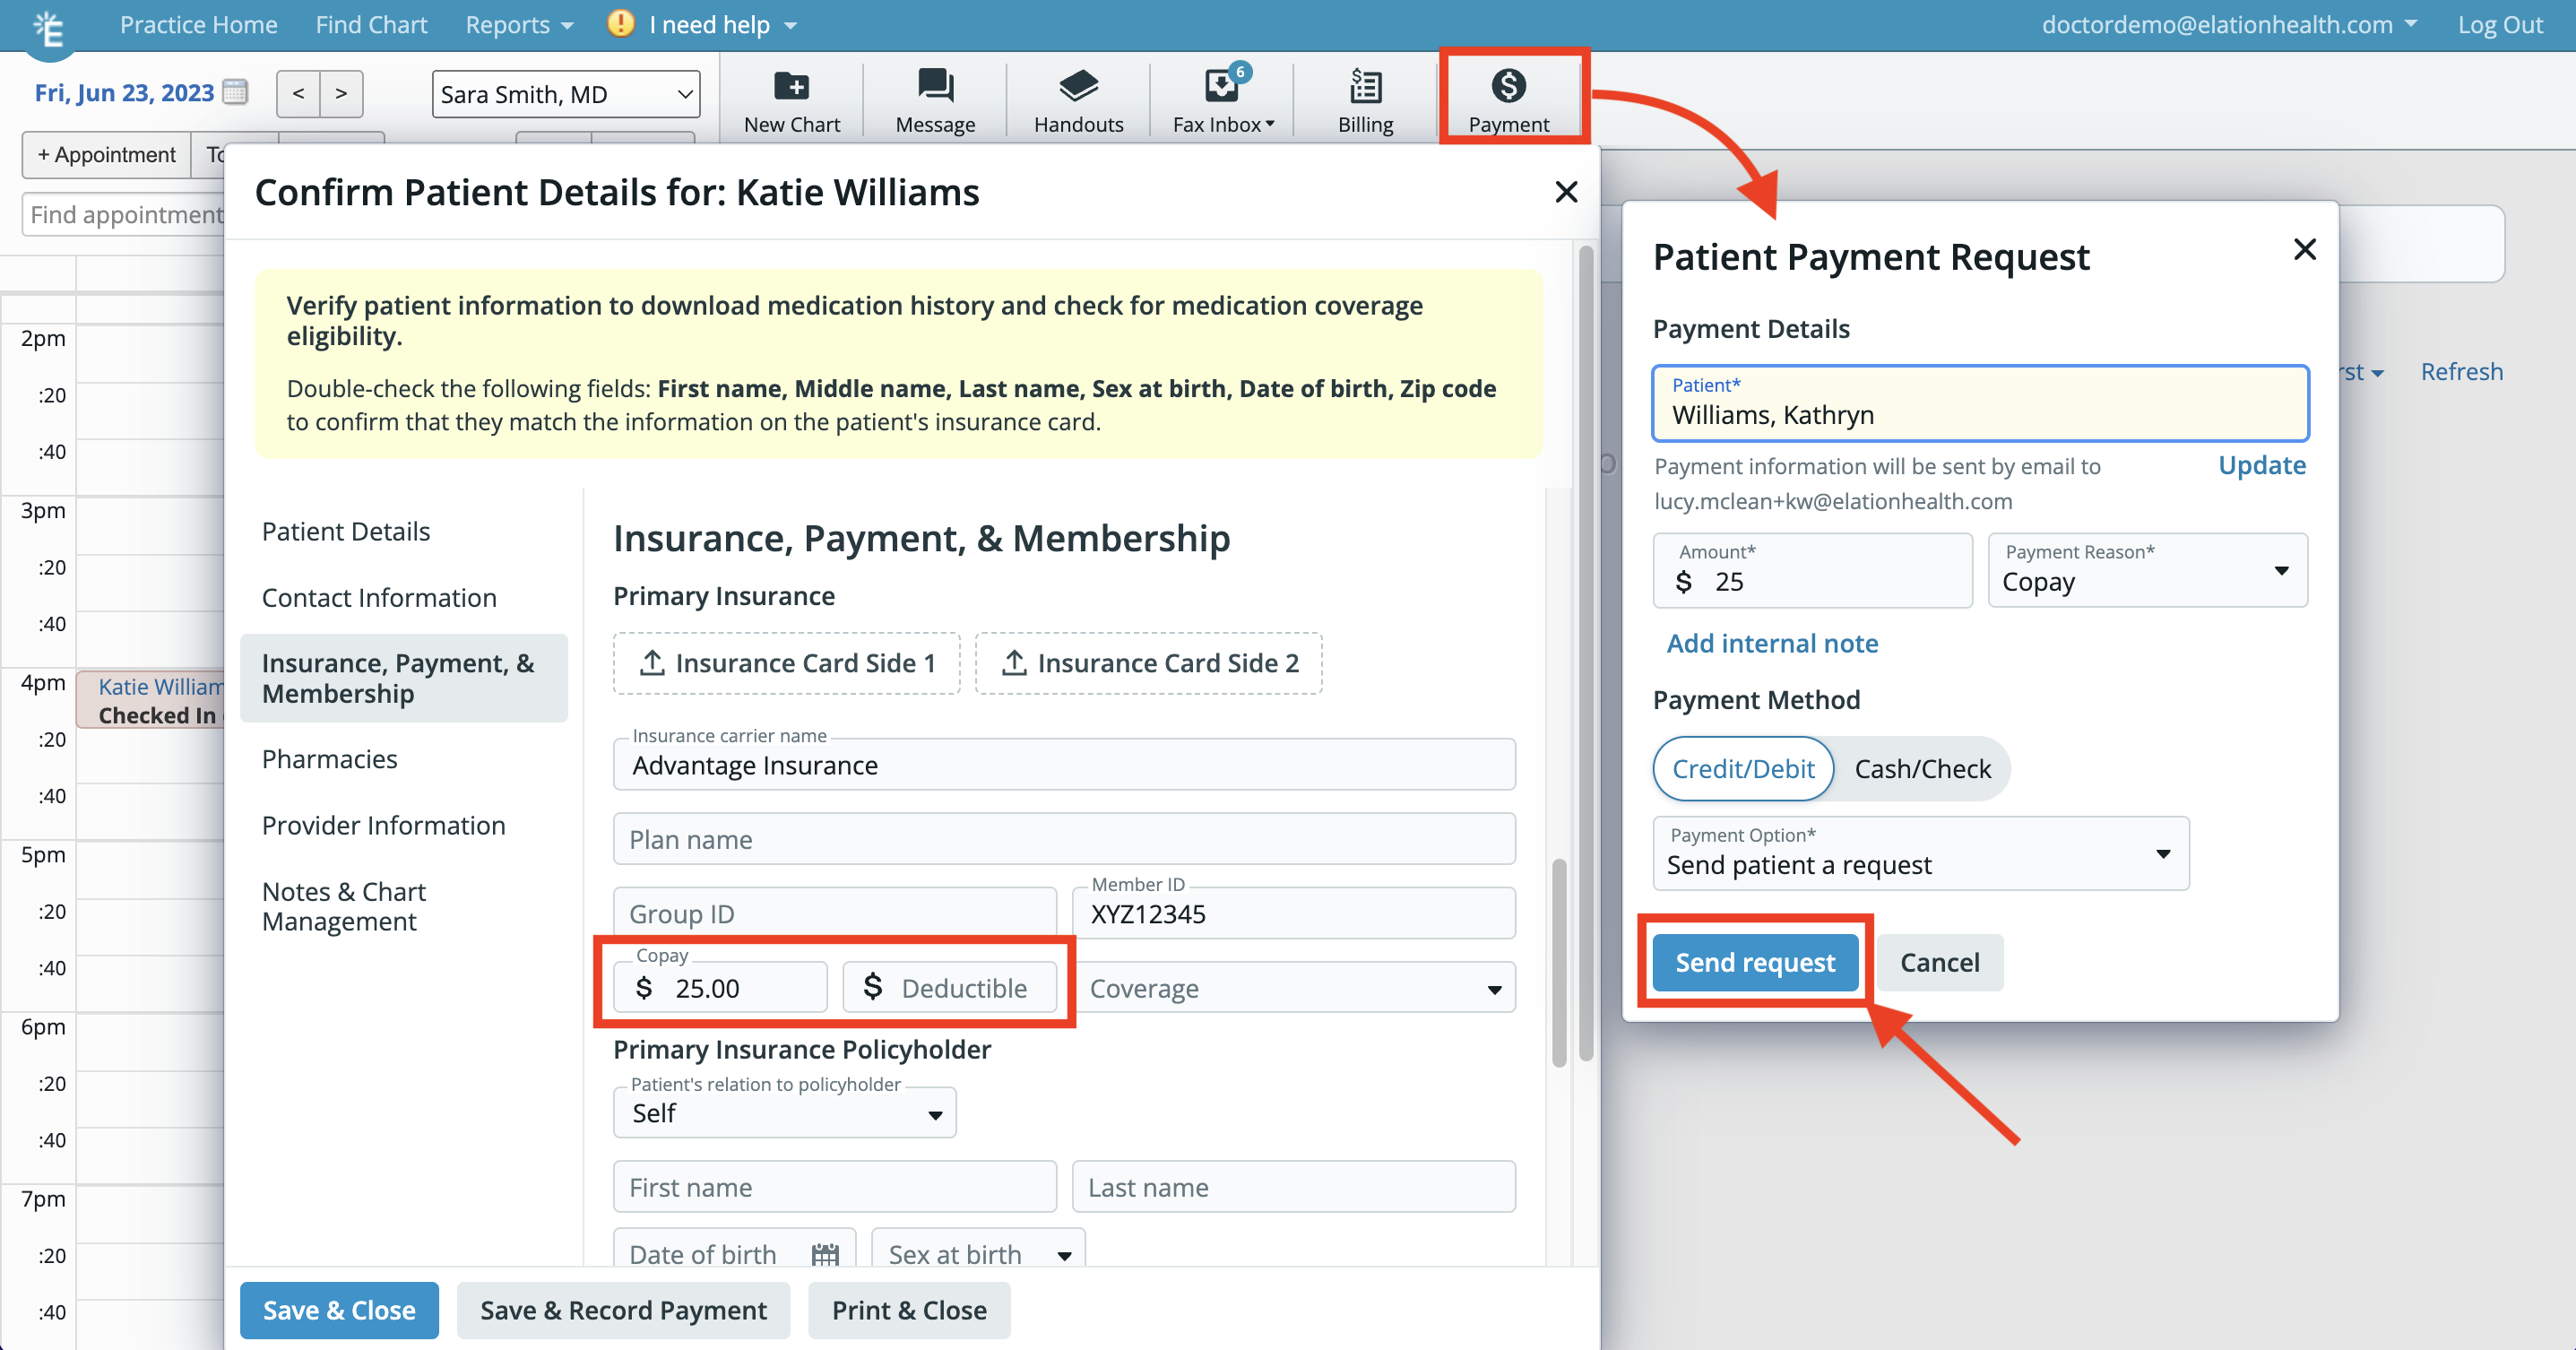Open the Billing section
This screenshot has width=2576, height=1350.
pyautogui.click(x=1364, y=99)
